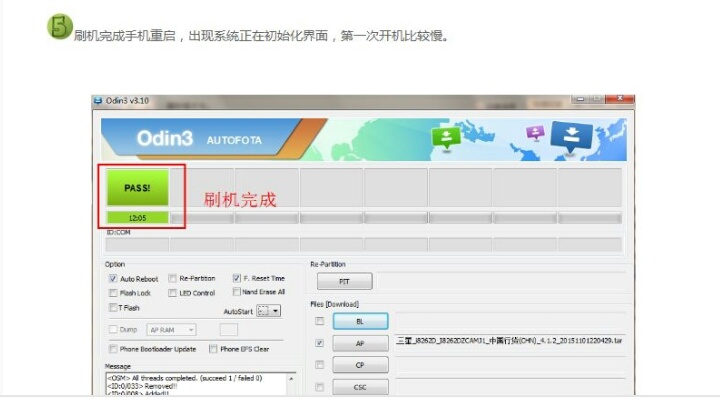Viewport: 720px width, 402px height.
Task: Check the T Flash option
Action: 113,307
